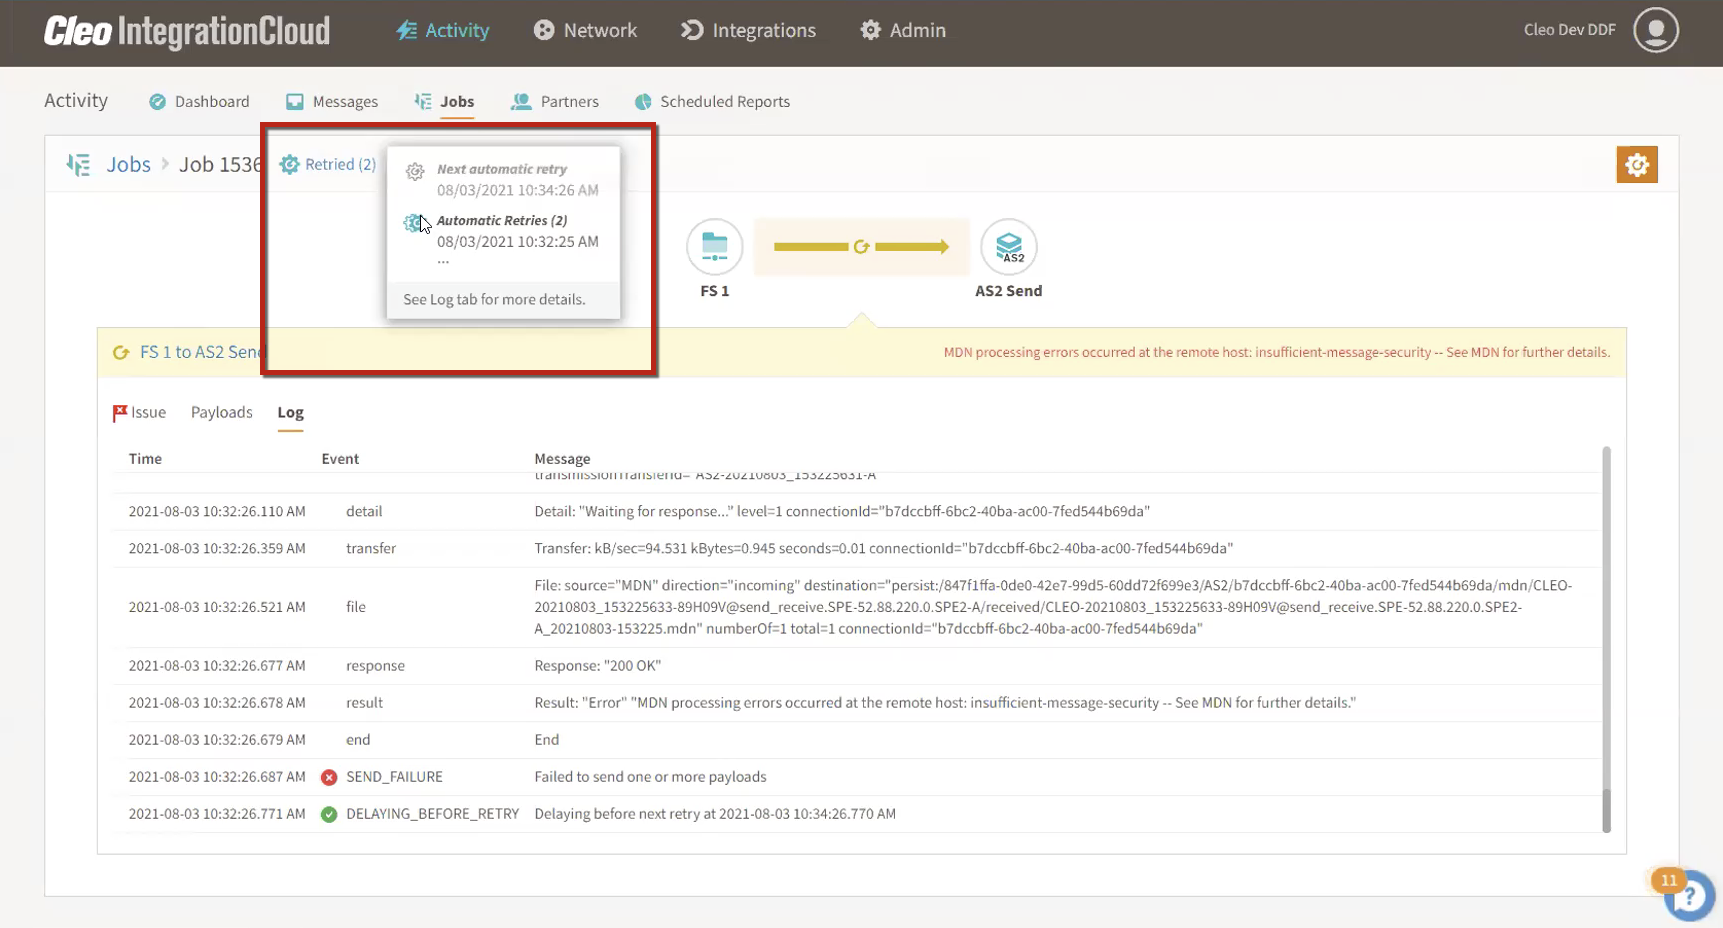Click the SEND_FAILURE event label
1723x928 pixels.
coord(394,777)
